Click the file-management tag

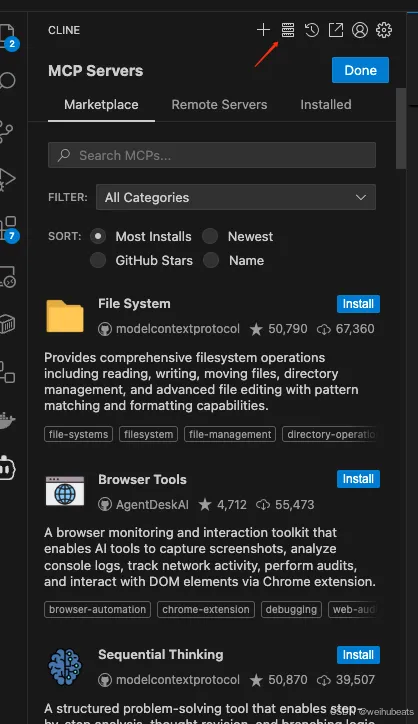point(230,434)
